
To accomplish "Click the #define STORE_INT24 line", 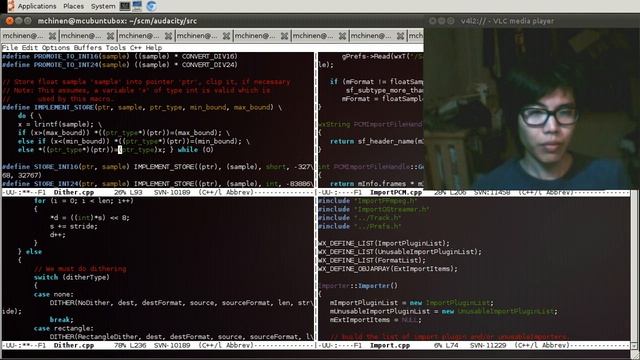I will (158, 184).
